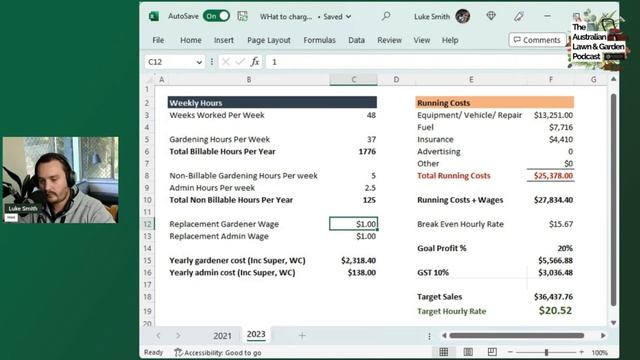The height and width of the screenshot is (360, 640).
Task: Click the horizontal scrollbar right arrow
Action: click(x=603, y=336)
